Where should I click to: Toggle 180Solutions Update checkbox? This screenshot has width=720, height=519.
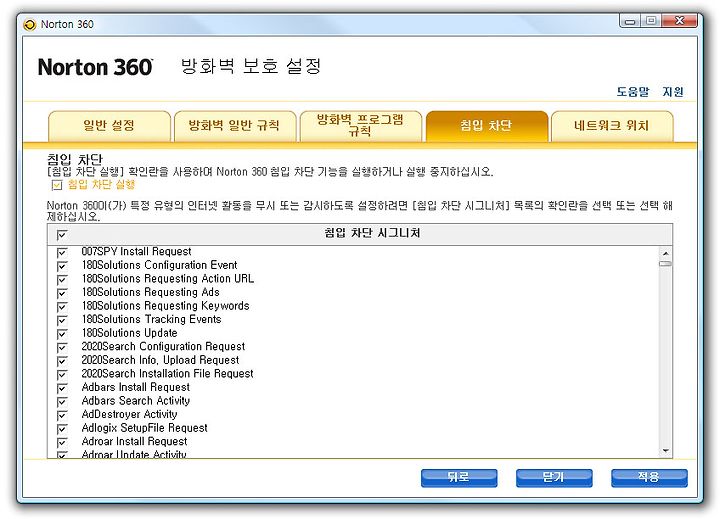[62, 334]
